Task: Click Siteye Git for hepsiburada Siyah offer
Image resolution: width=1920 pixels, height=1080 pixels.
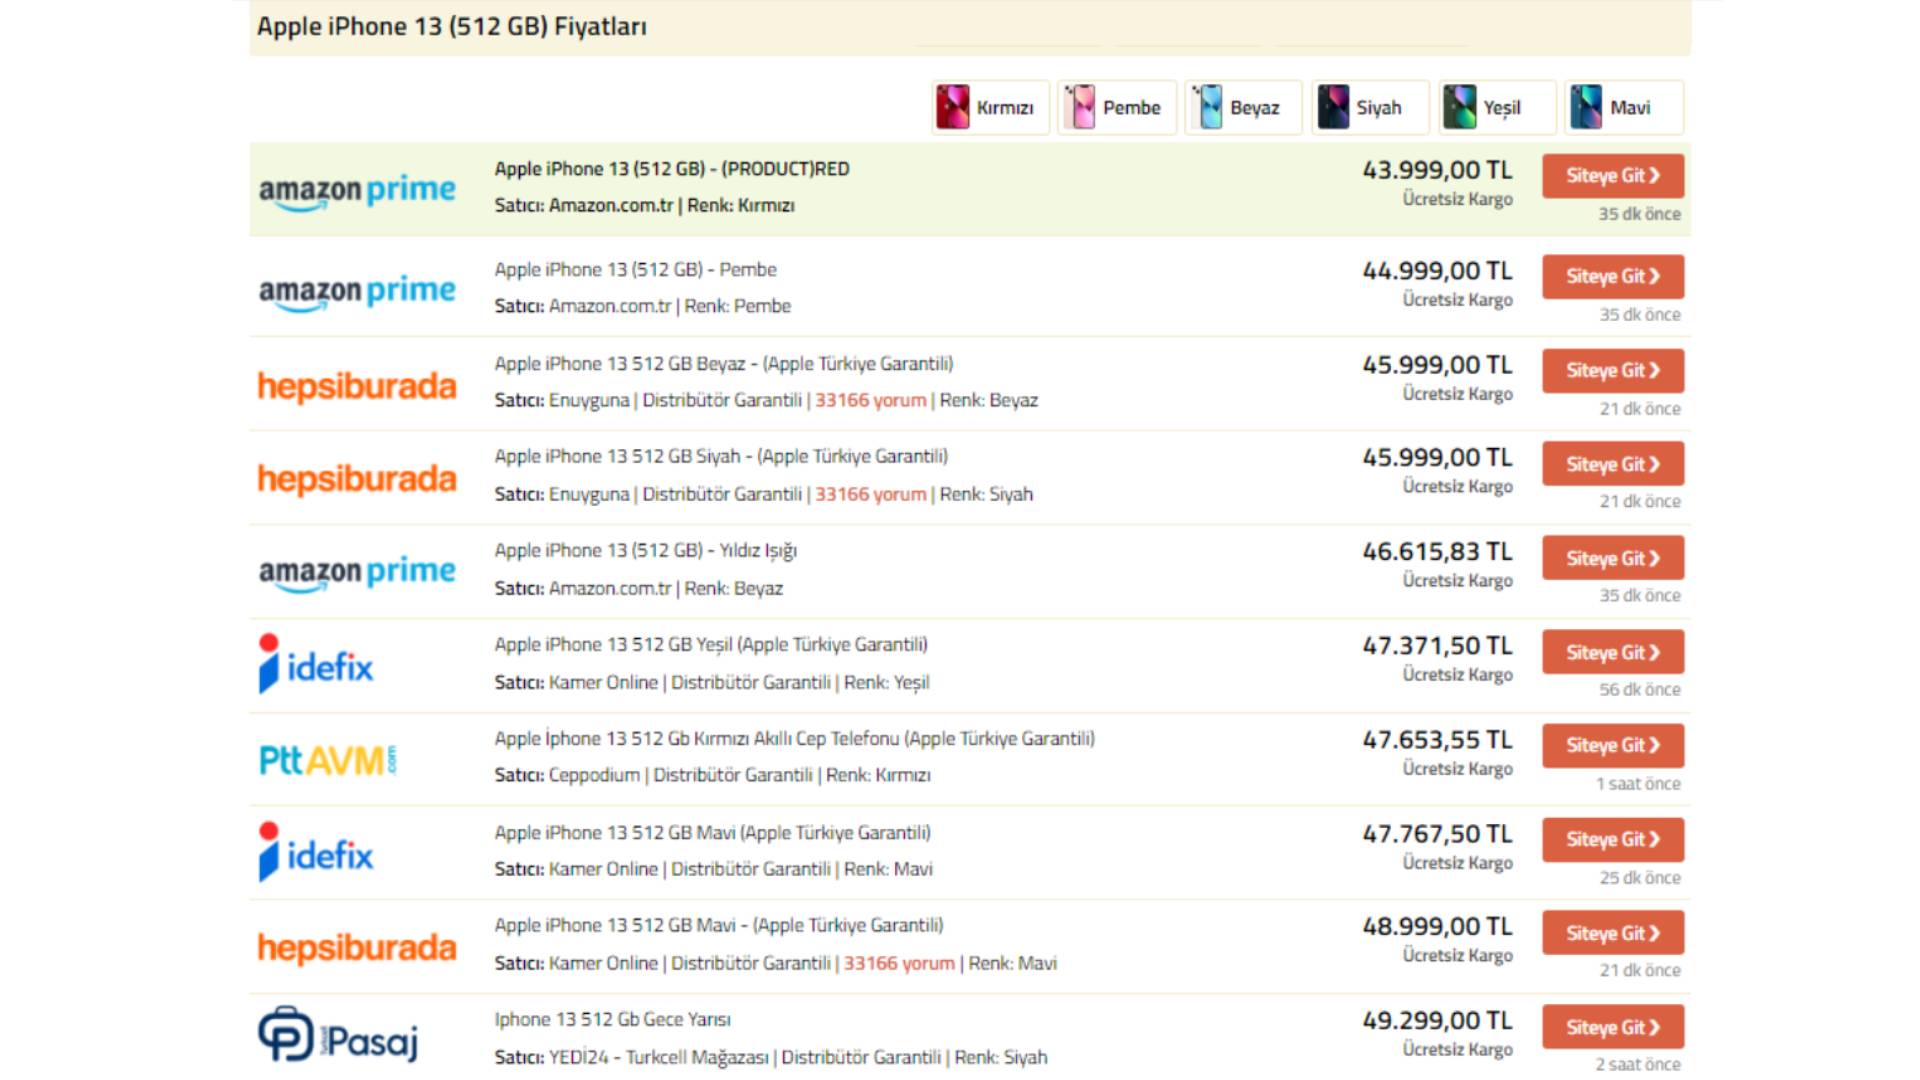Action: click(1612, 464)
